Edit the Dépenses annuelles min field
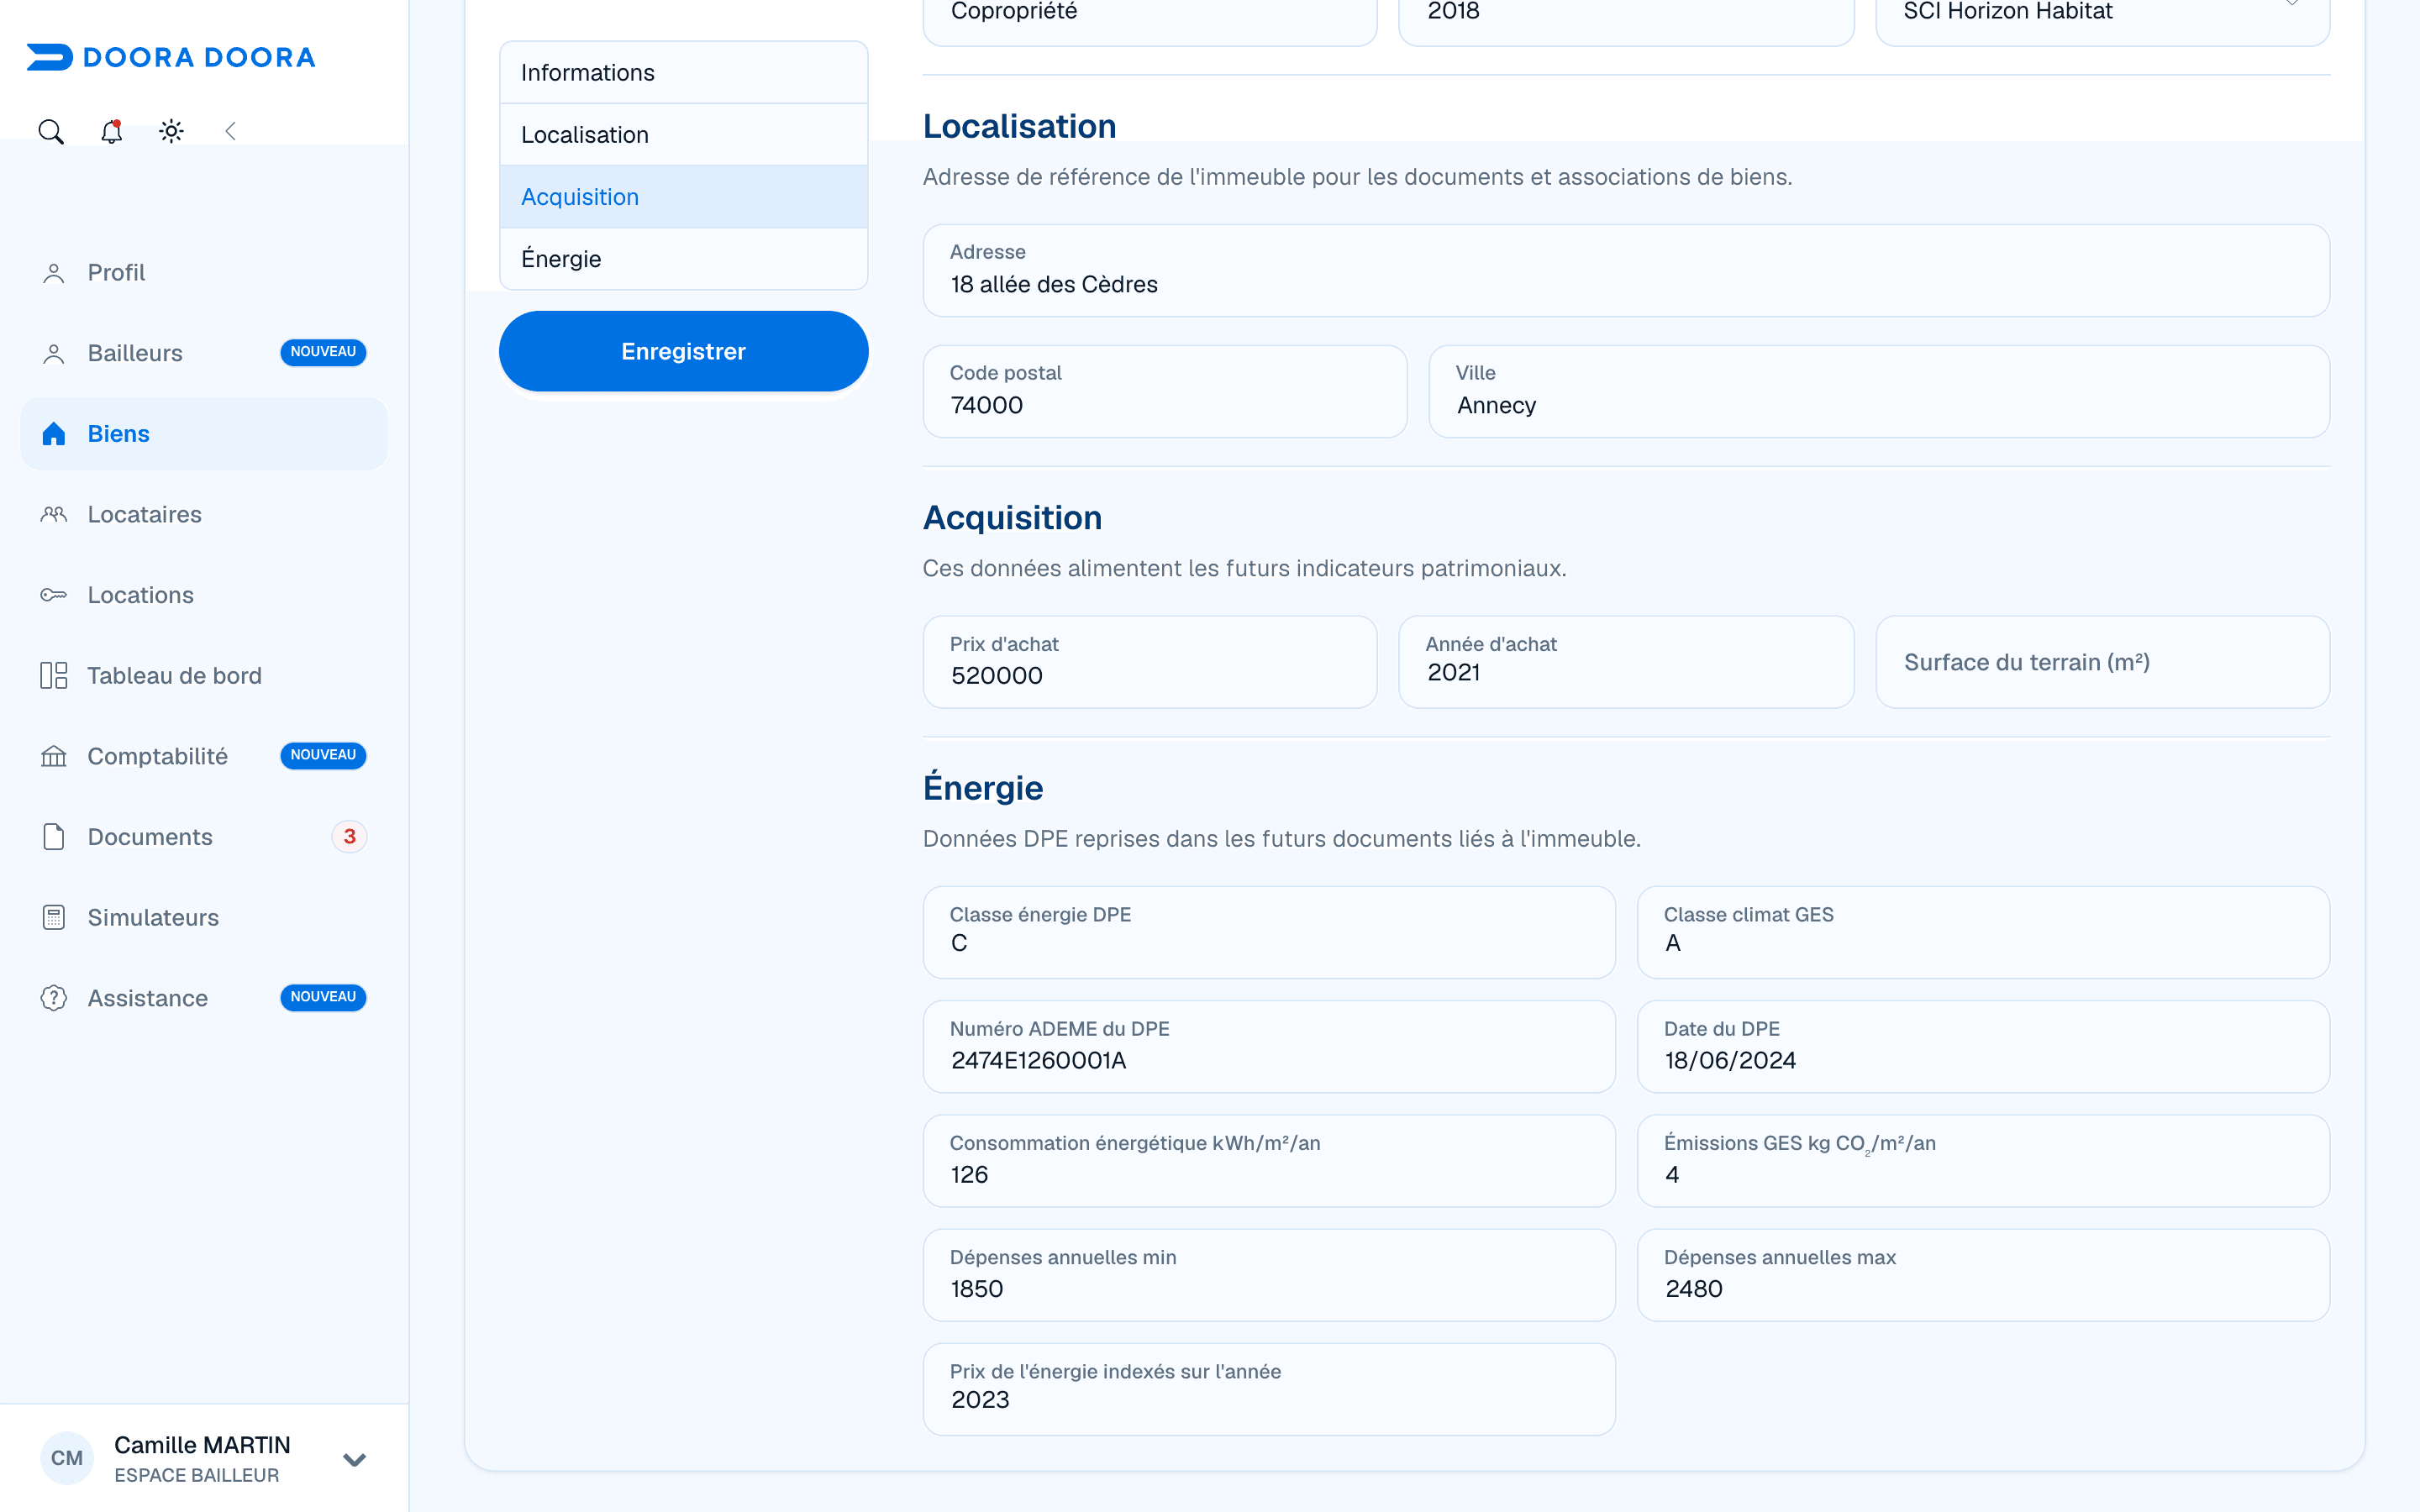The image size is (2420, 1512). 1269,1275
